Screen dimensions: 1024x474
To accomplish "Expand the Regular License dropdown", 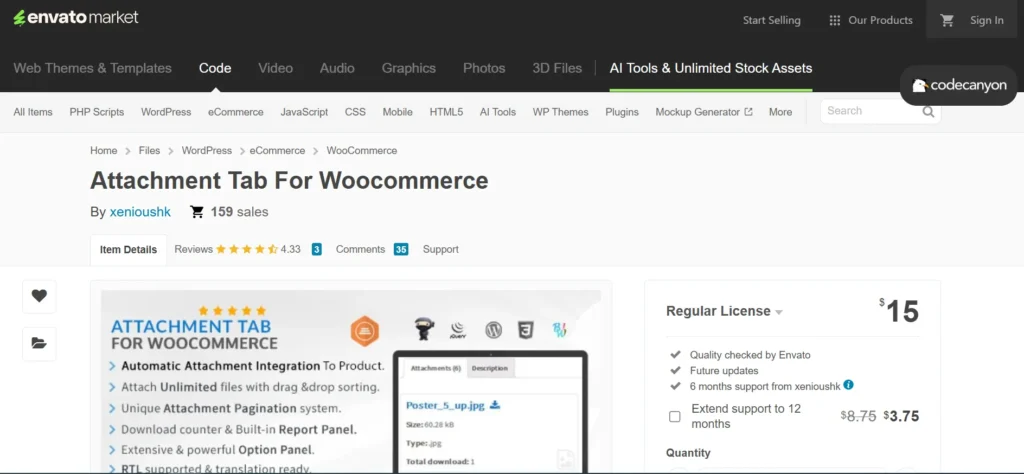I will point(778,312).
